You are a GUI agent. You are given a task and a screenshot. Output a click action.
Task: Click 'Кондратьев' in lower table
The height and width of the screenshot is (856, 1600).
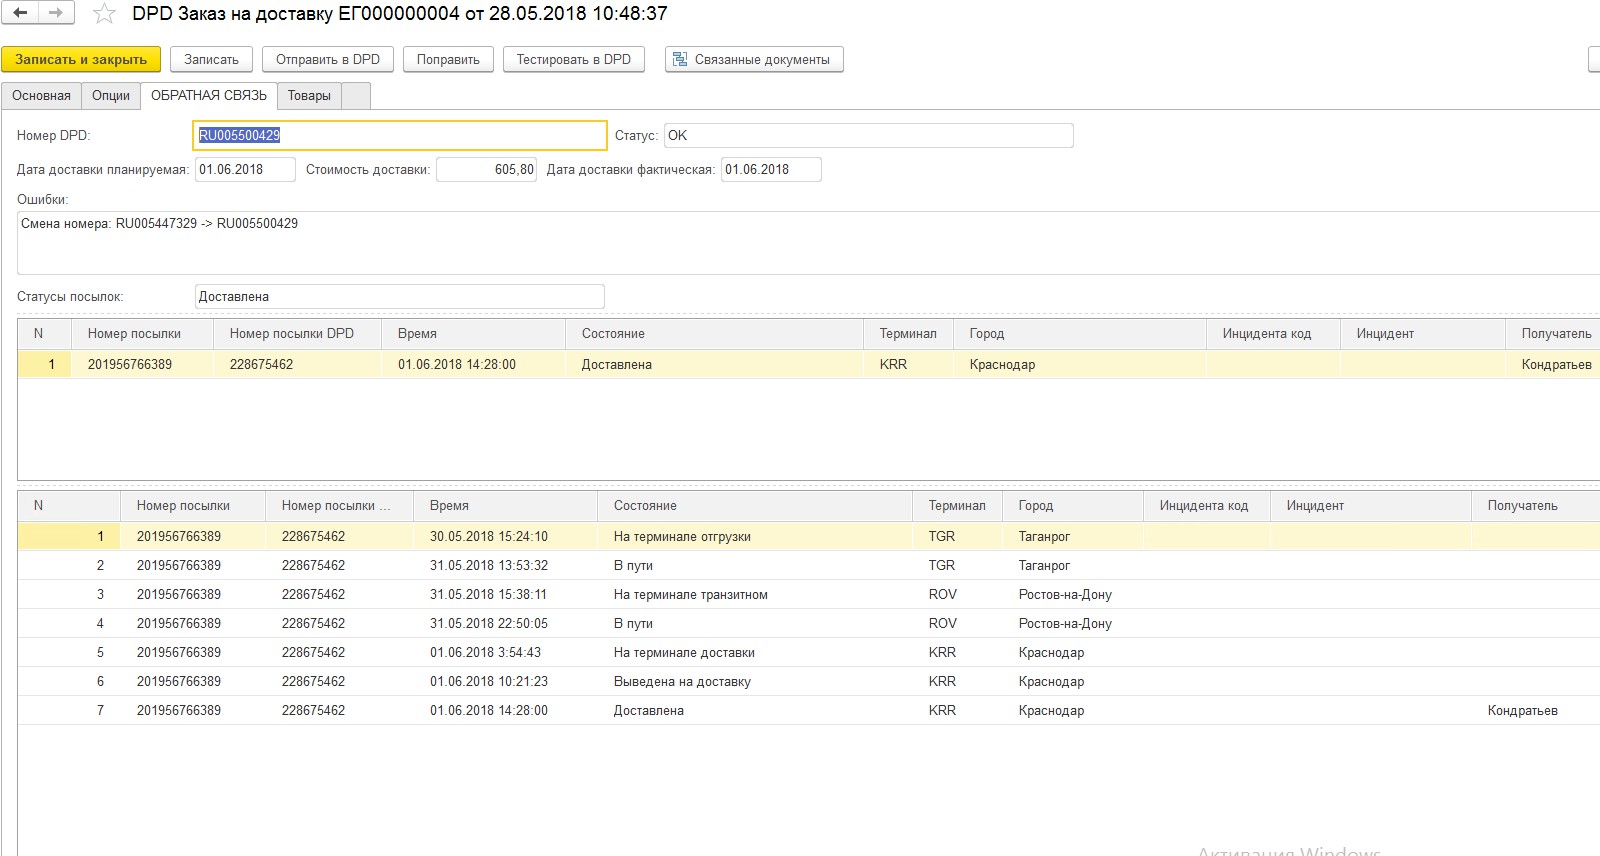click(1522, 711)
